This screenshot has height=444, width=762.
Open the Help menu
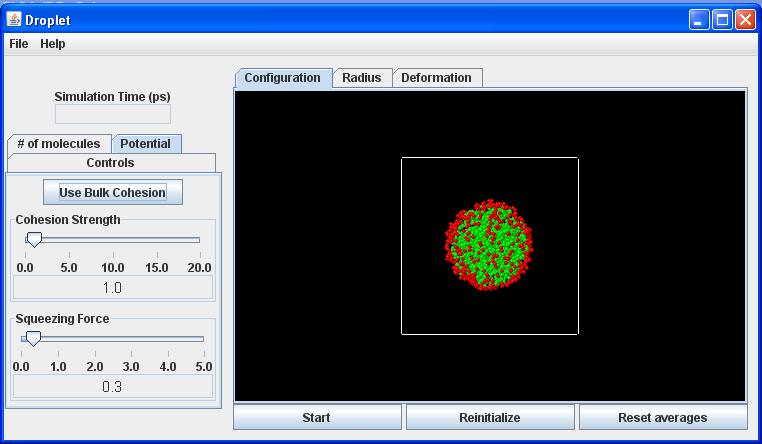point(53,44)
